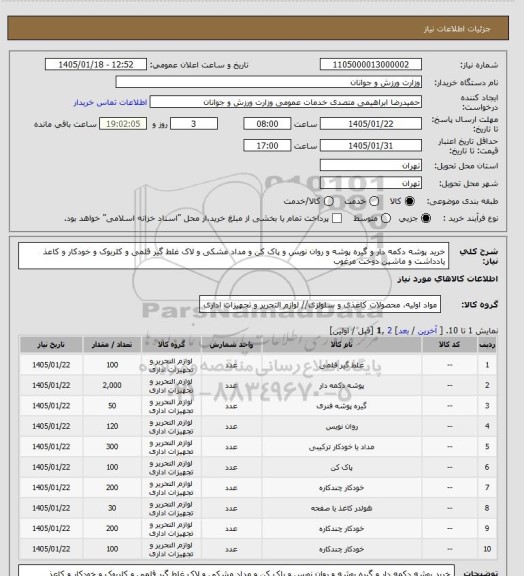Click the response deadline time 08:00 field
This screenshot has height=576, width=524.
click(267, 123)
